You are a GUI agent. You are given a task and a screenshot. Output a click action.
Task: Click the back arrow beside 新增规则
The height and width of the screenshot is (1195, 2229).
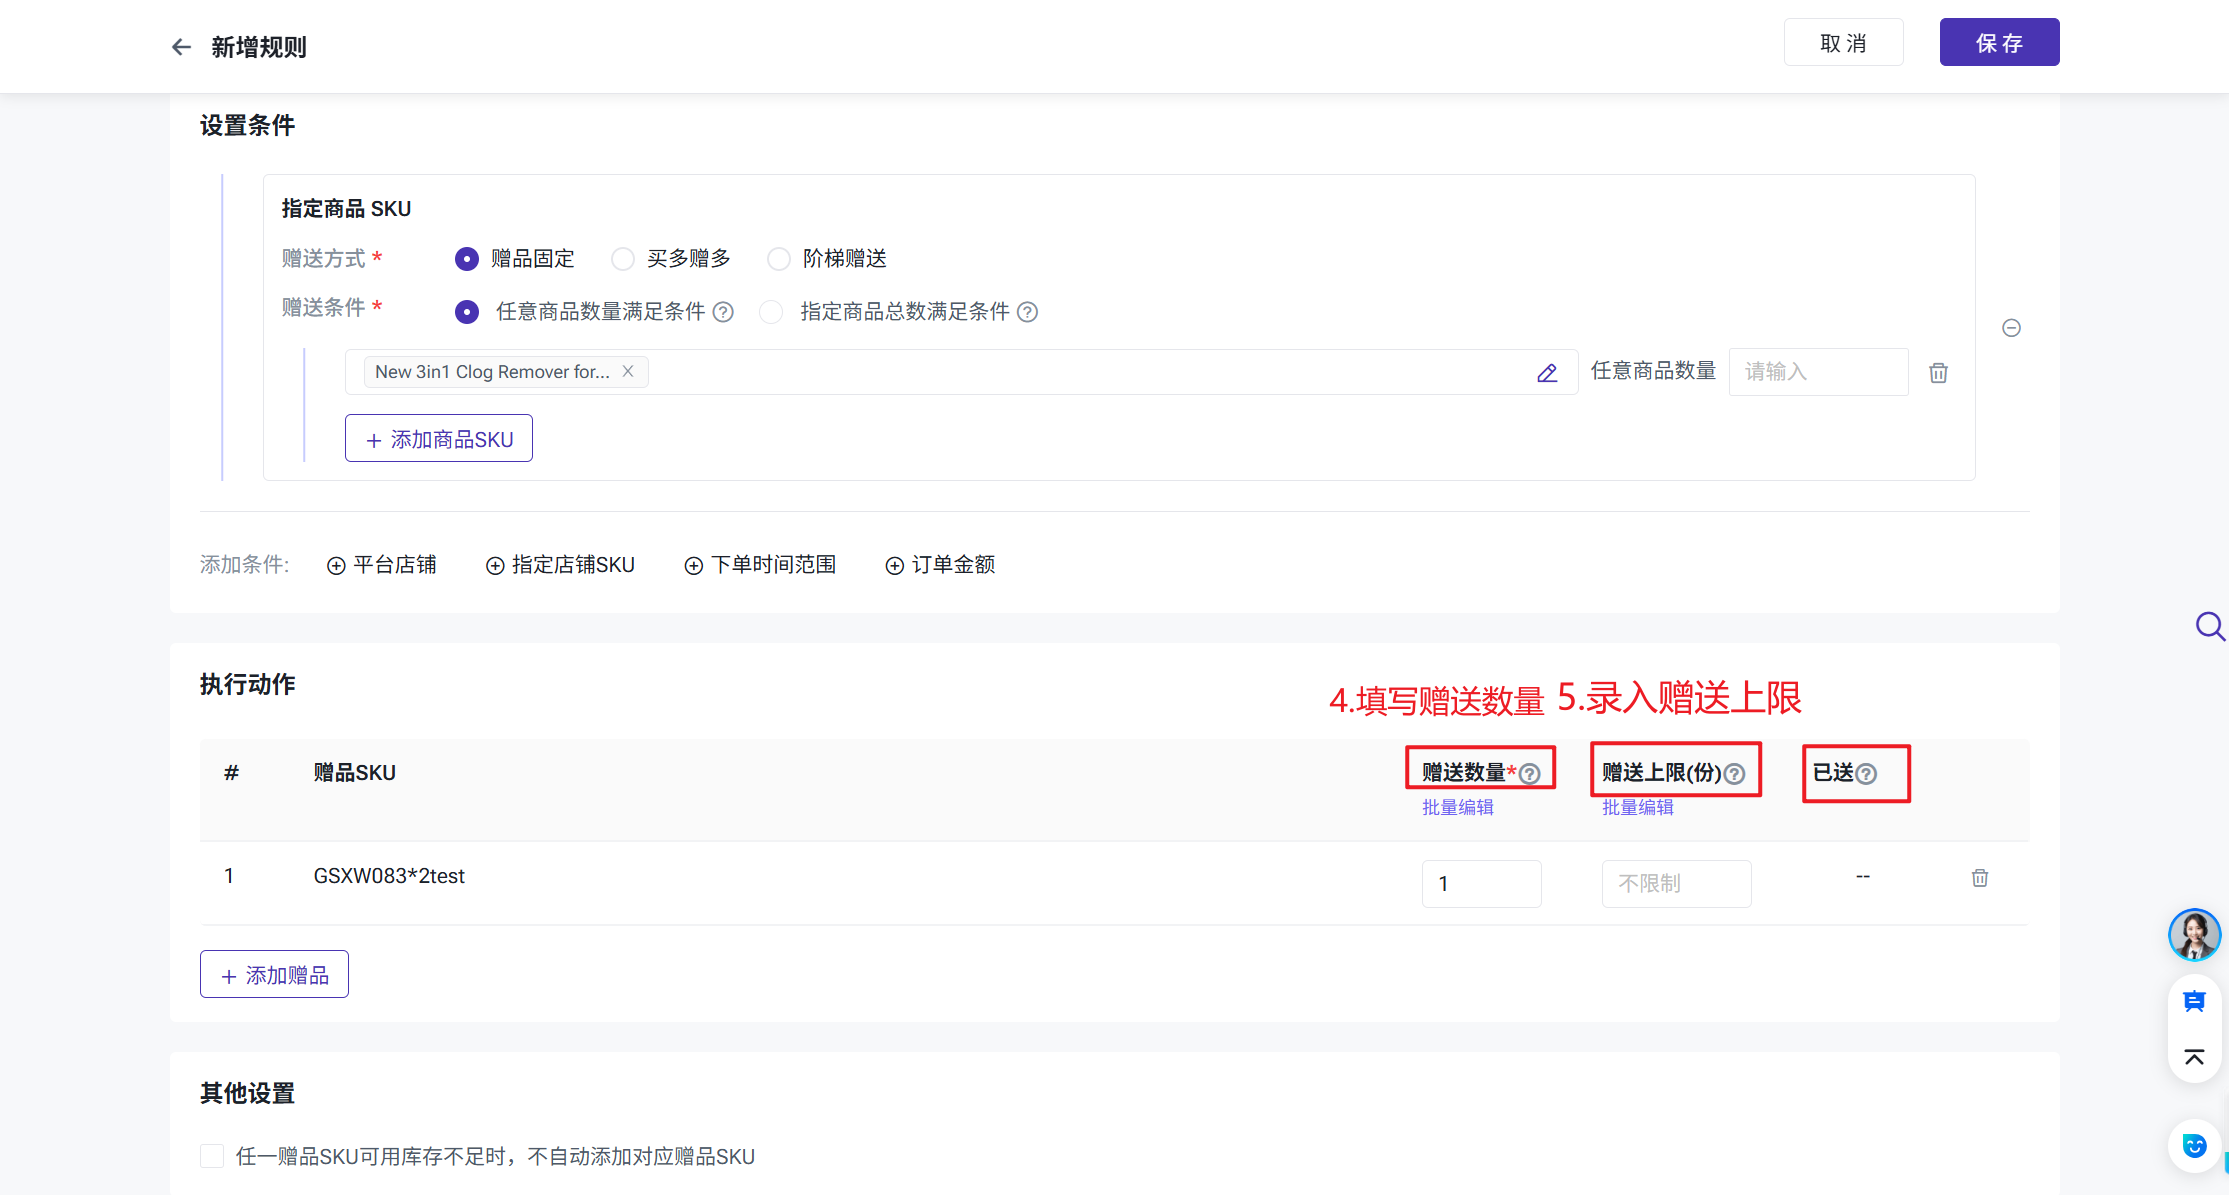[x=181, y=47]
